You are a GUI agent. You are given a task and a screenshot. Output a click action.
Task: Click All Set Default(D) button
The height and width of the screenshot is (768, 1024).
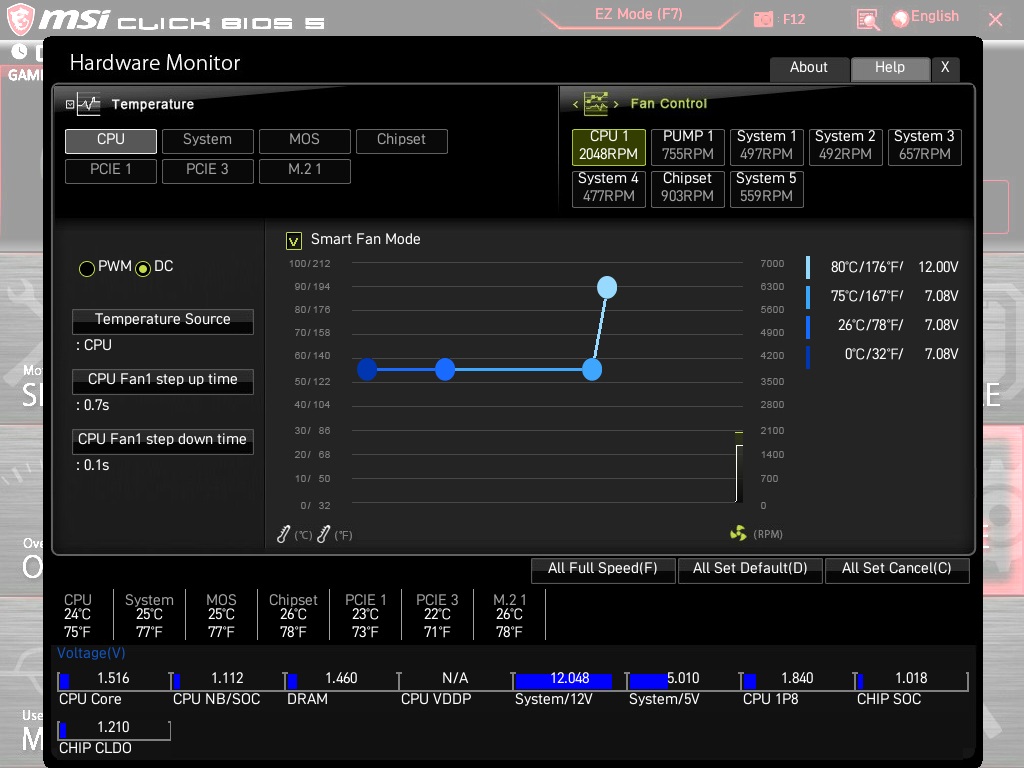click(750, 569)
